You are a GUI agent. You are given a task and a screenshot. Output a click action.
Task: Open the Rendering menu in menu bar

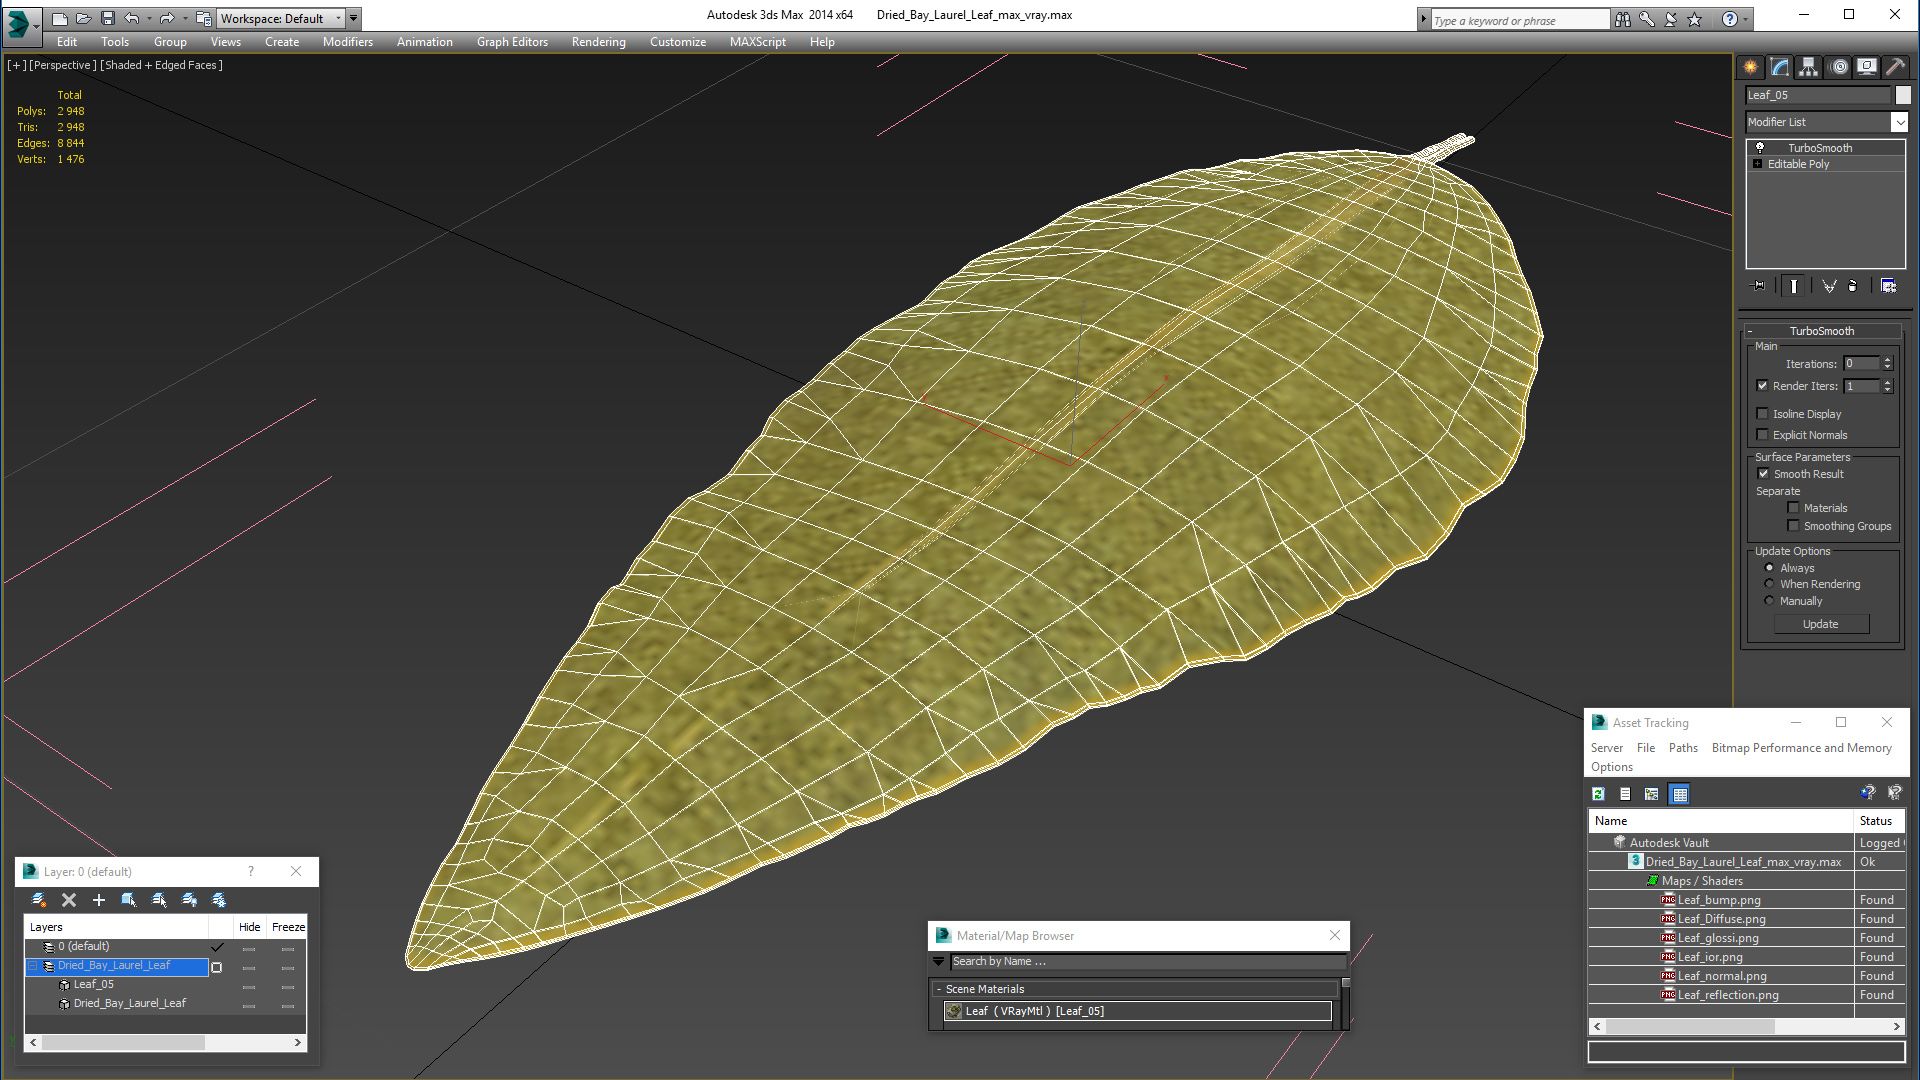[x=599, y=42]
